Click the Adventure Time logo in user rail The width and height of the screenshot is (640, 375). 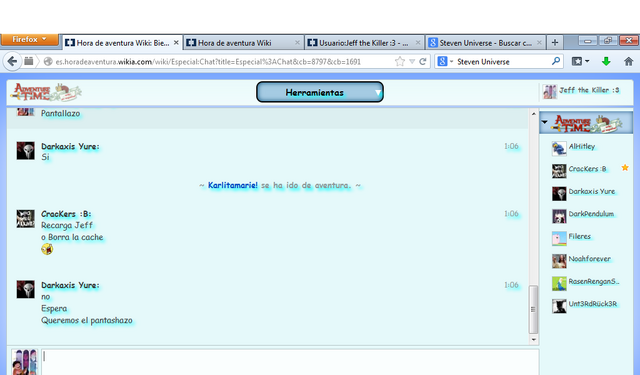tap(588, 123)
